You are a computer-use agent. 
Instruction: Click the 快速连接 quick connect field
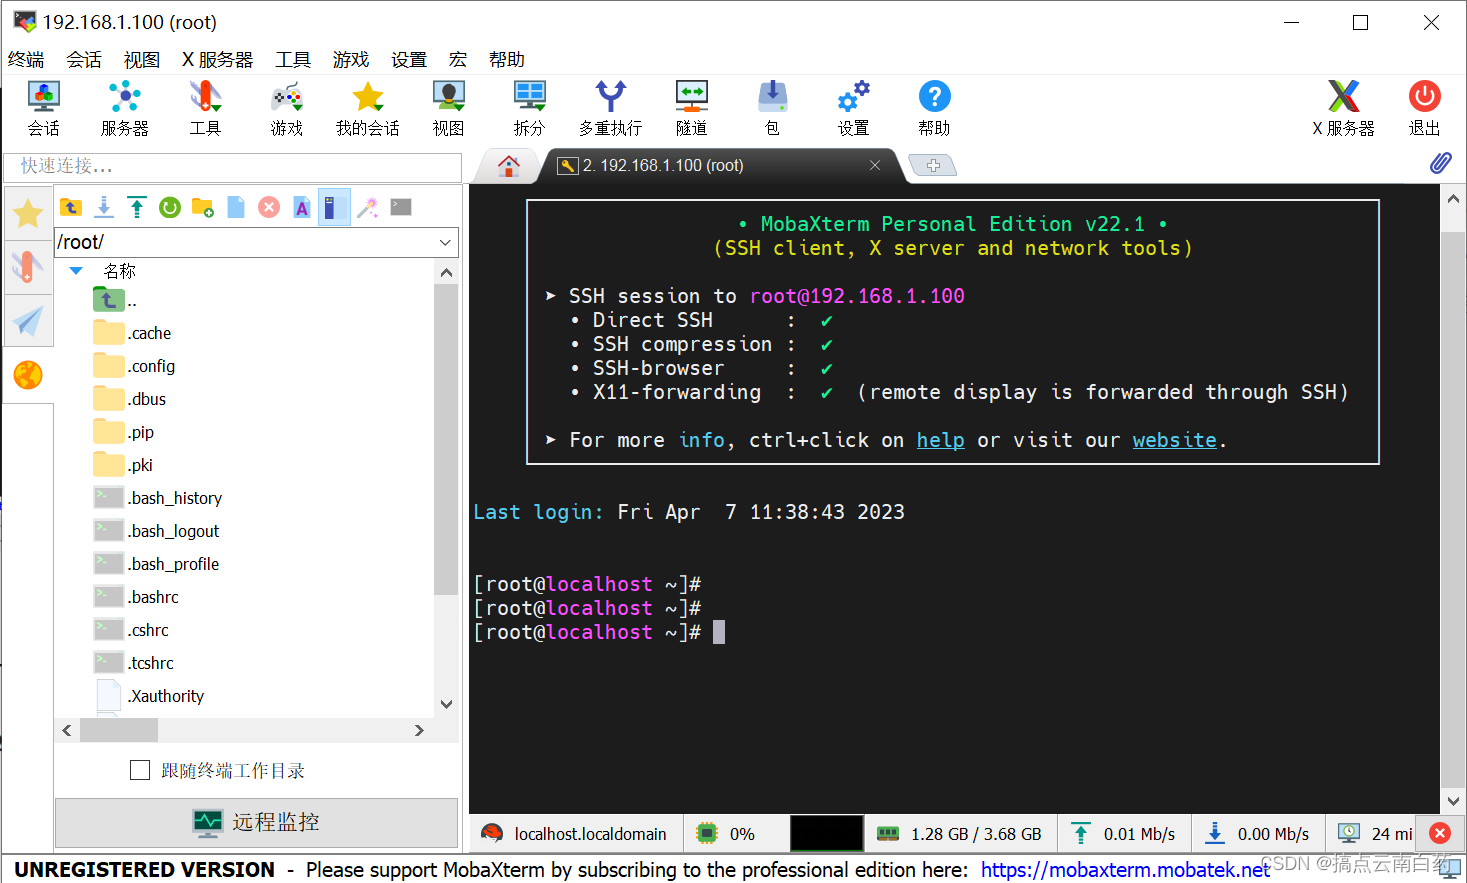tap(233, 166)
